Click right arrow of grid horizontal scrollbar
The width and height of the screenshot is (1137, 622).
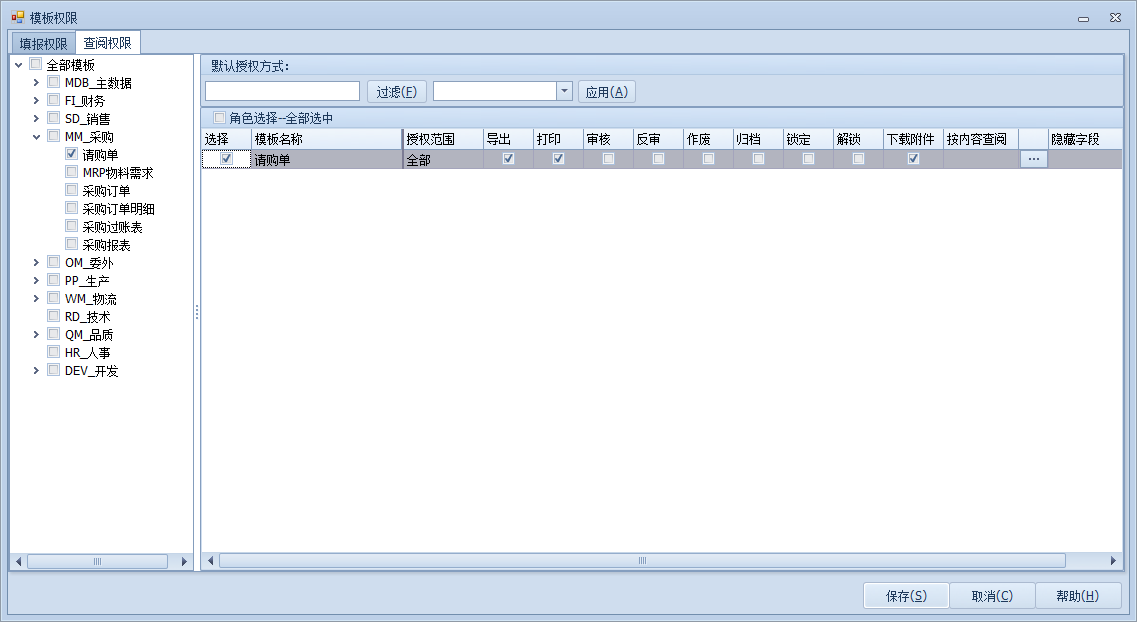tap(1113, 561)
